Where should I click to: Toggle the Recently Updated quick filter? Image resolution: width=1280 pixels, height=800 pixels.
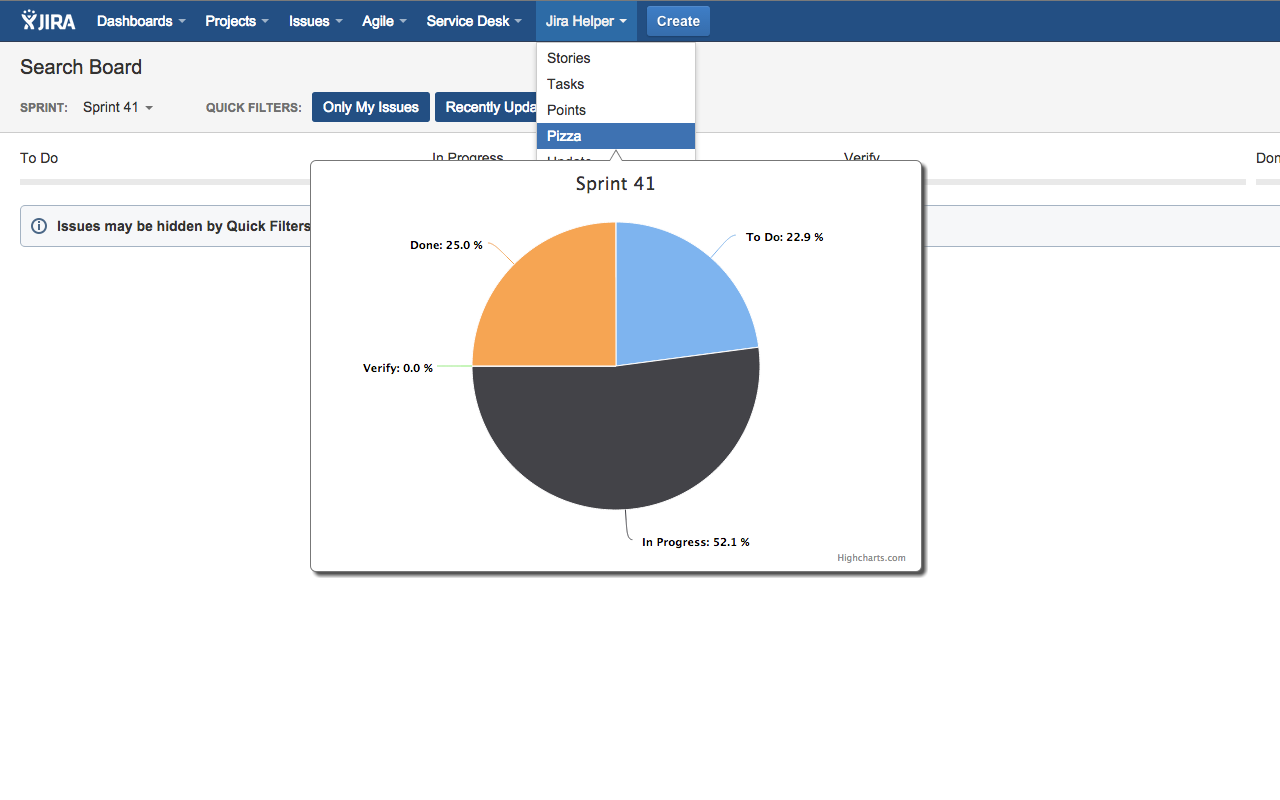tap(486, 107)
